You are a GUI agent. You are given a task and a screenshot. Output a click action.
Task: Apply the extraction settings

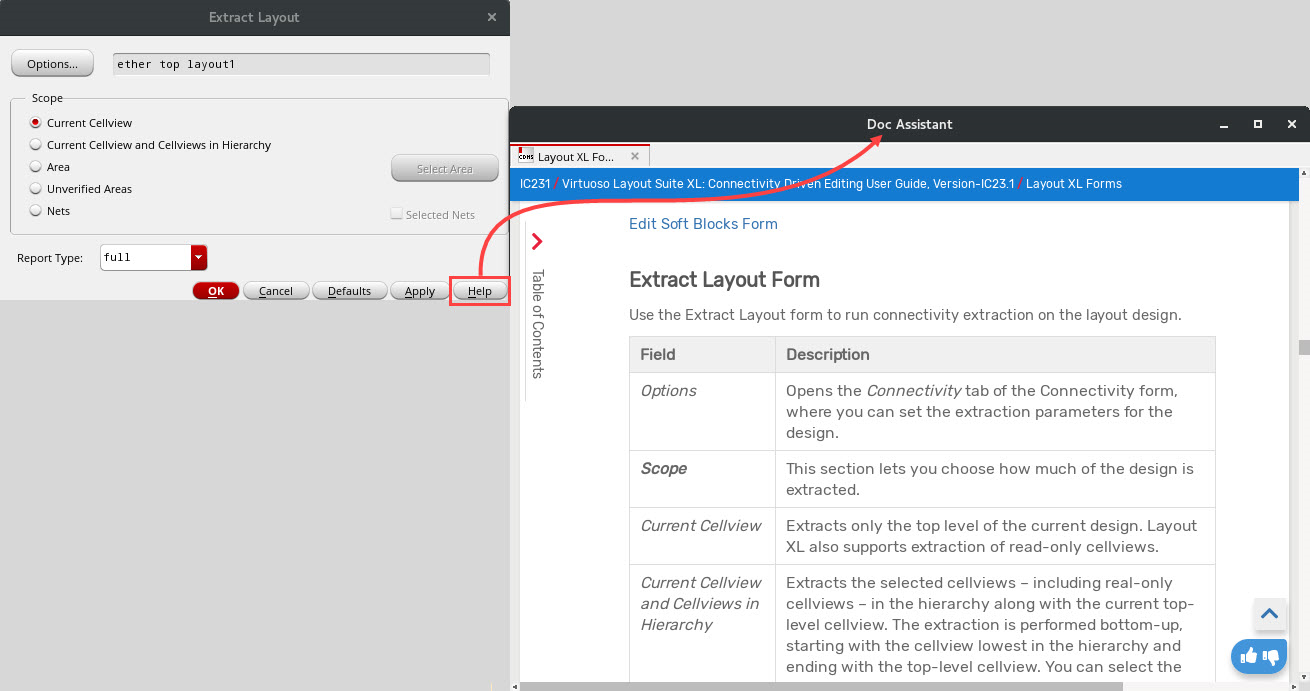click(420, 291)
